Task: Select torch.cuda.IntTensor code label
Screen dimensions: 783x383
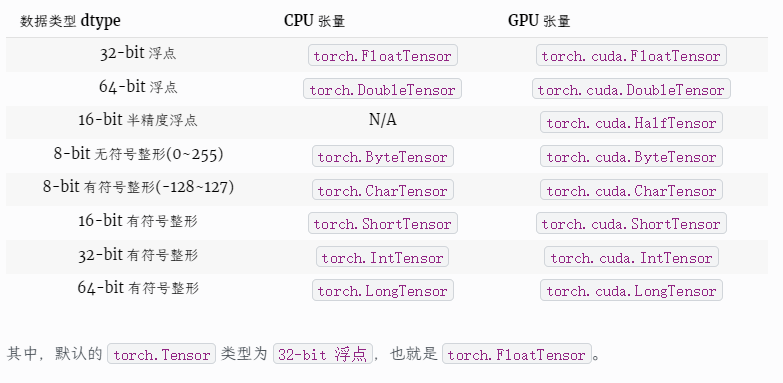Action: pyautogui.click(x=631, y=257)
